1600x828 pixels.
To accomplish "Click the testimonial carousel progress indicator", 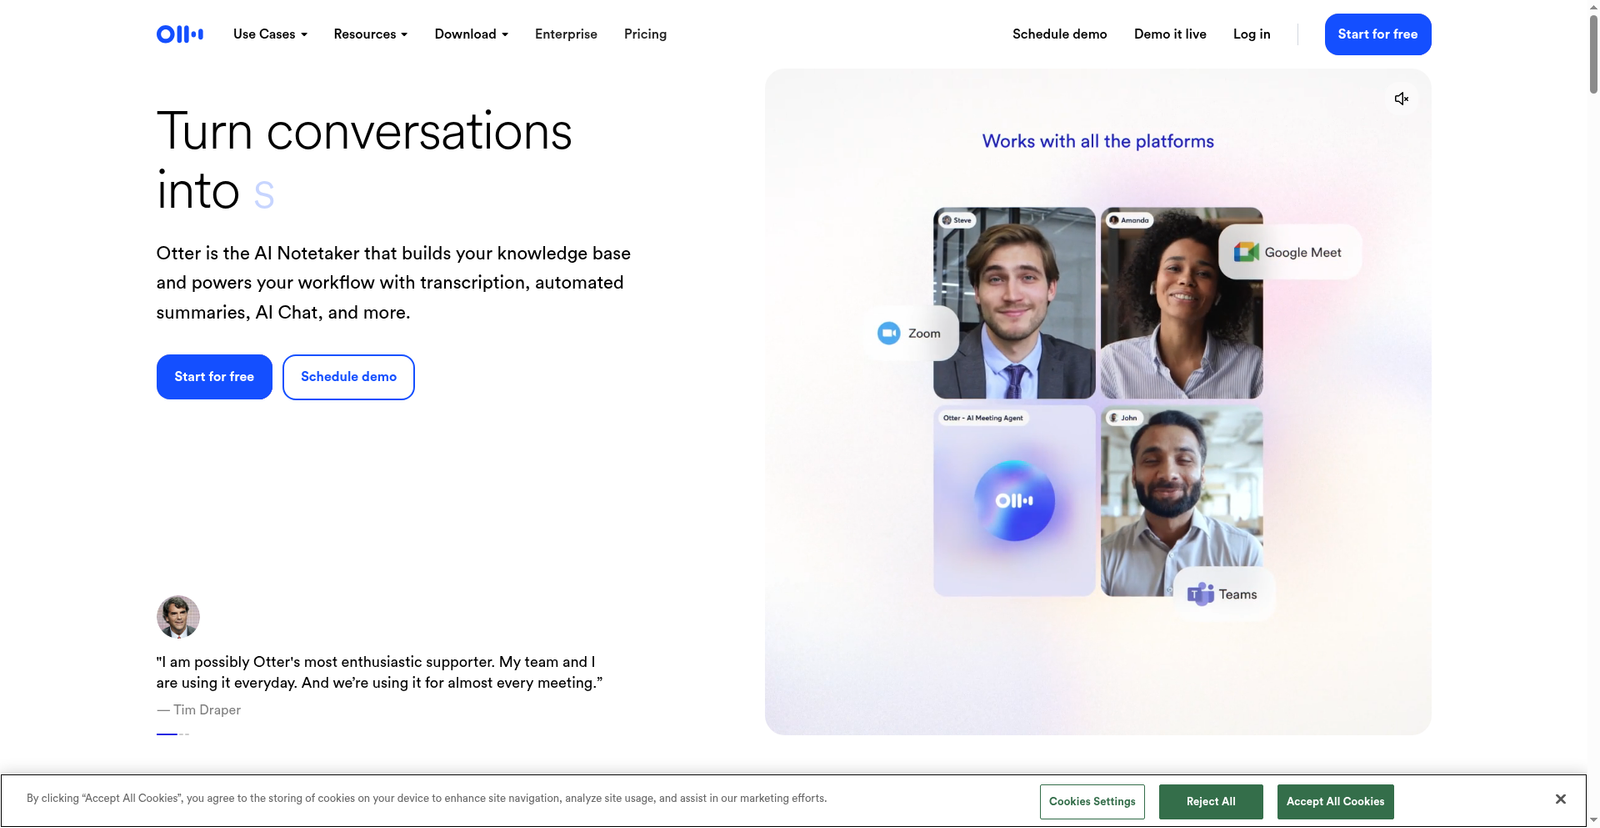I will (x=172, y=734).
